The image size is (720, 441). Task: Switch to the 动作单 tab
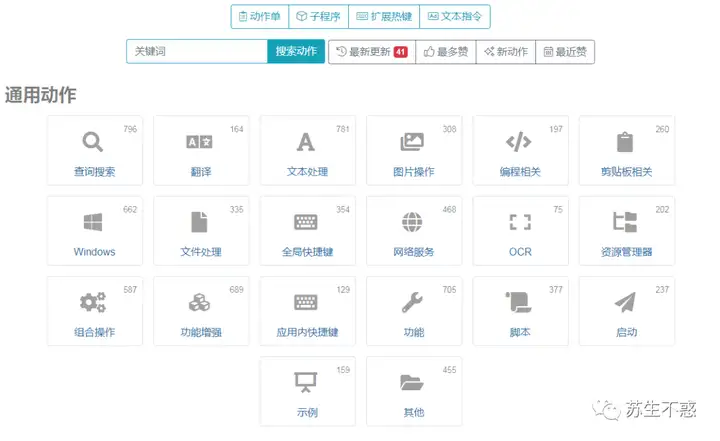pyautogui.click(x=260, y=17)
